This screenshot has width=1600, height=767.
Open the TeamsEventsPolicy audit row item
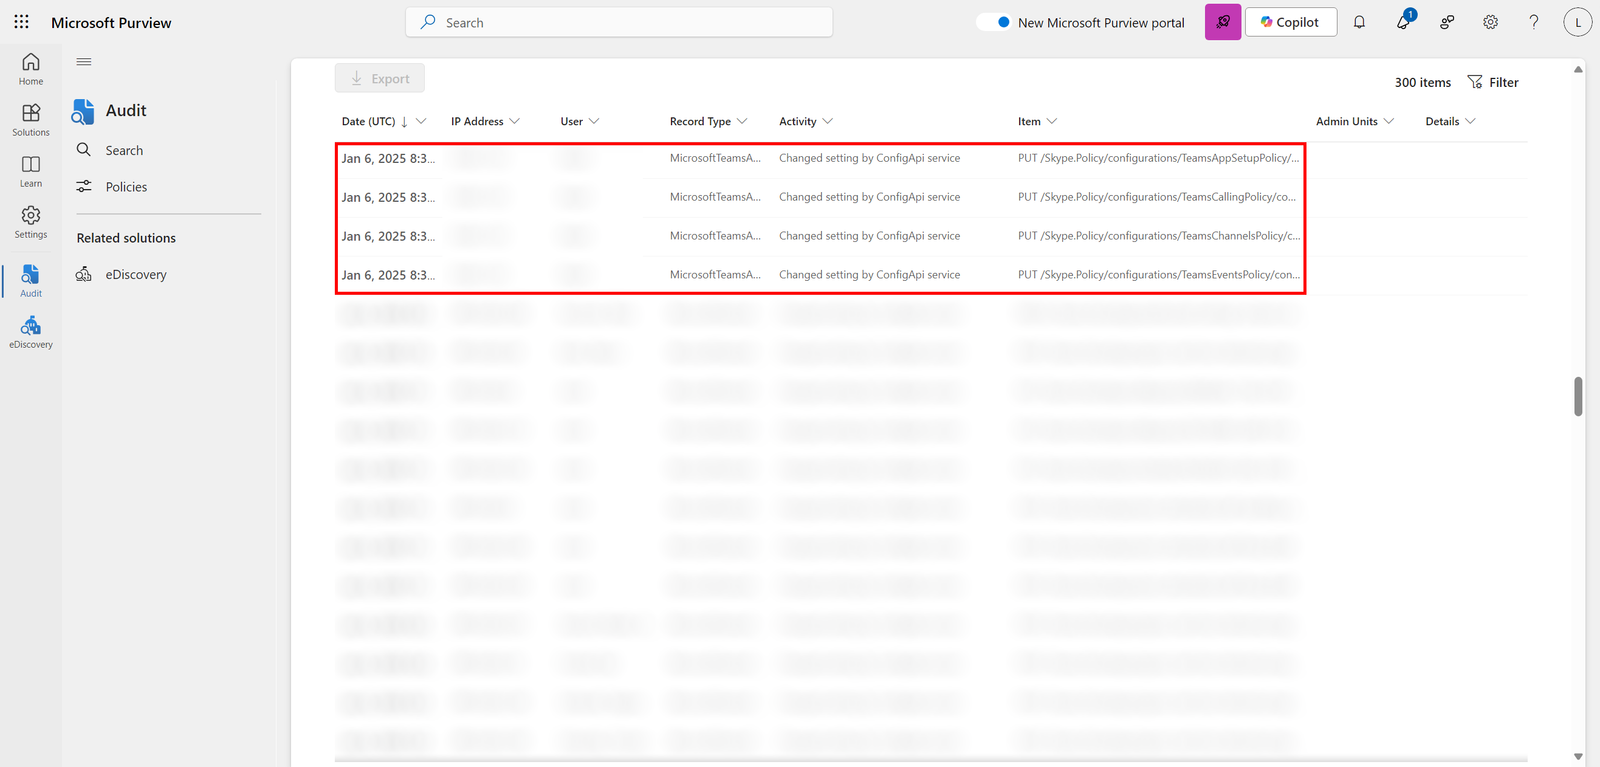click(1159, 275)
